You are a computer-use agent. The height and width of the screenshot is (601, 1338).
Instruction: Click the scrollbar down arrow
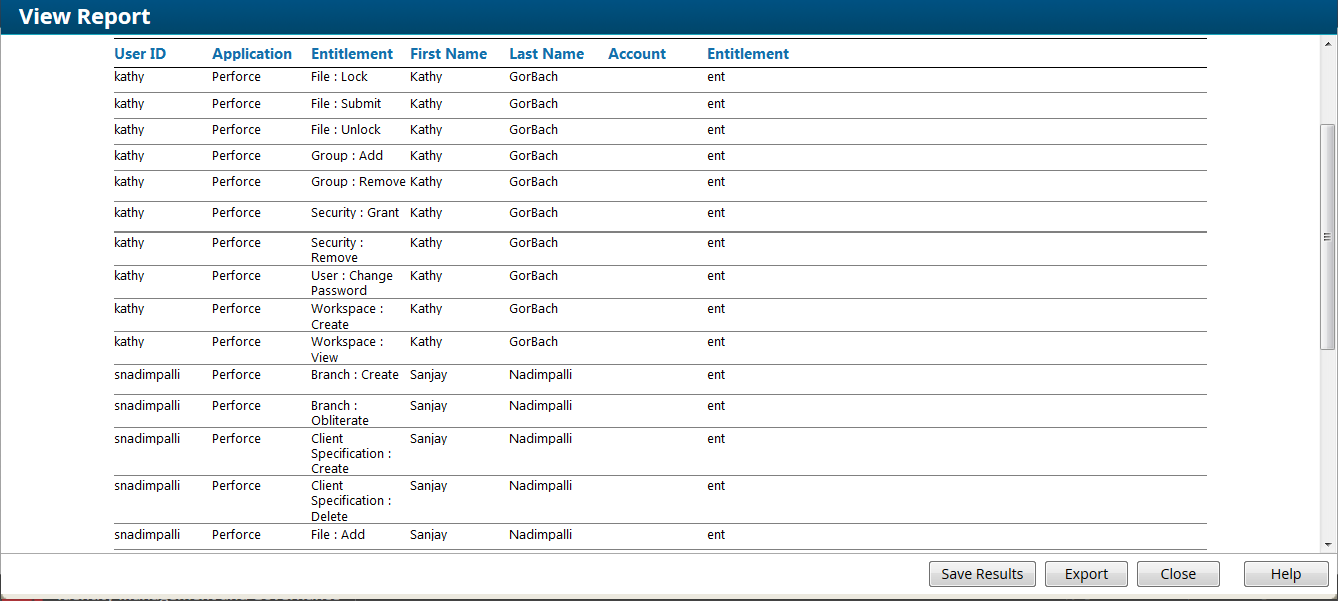pyautogui.click(x=1328, y=544)
